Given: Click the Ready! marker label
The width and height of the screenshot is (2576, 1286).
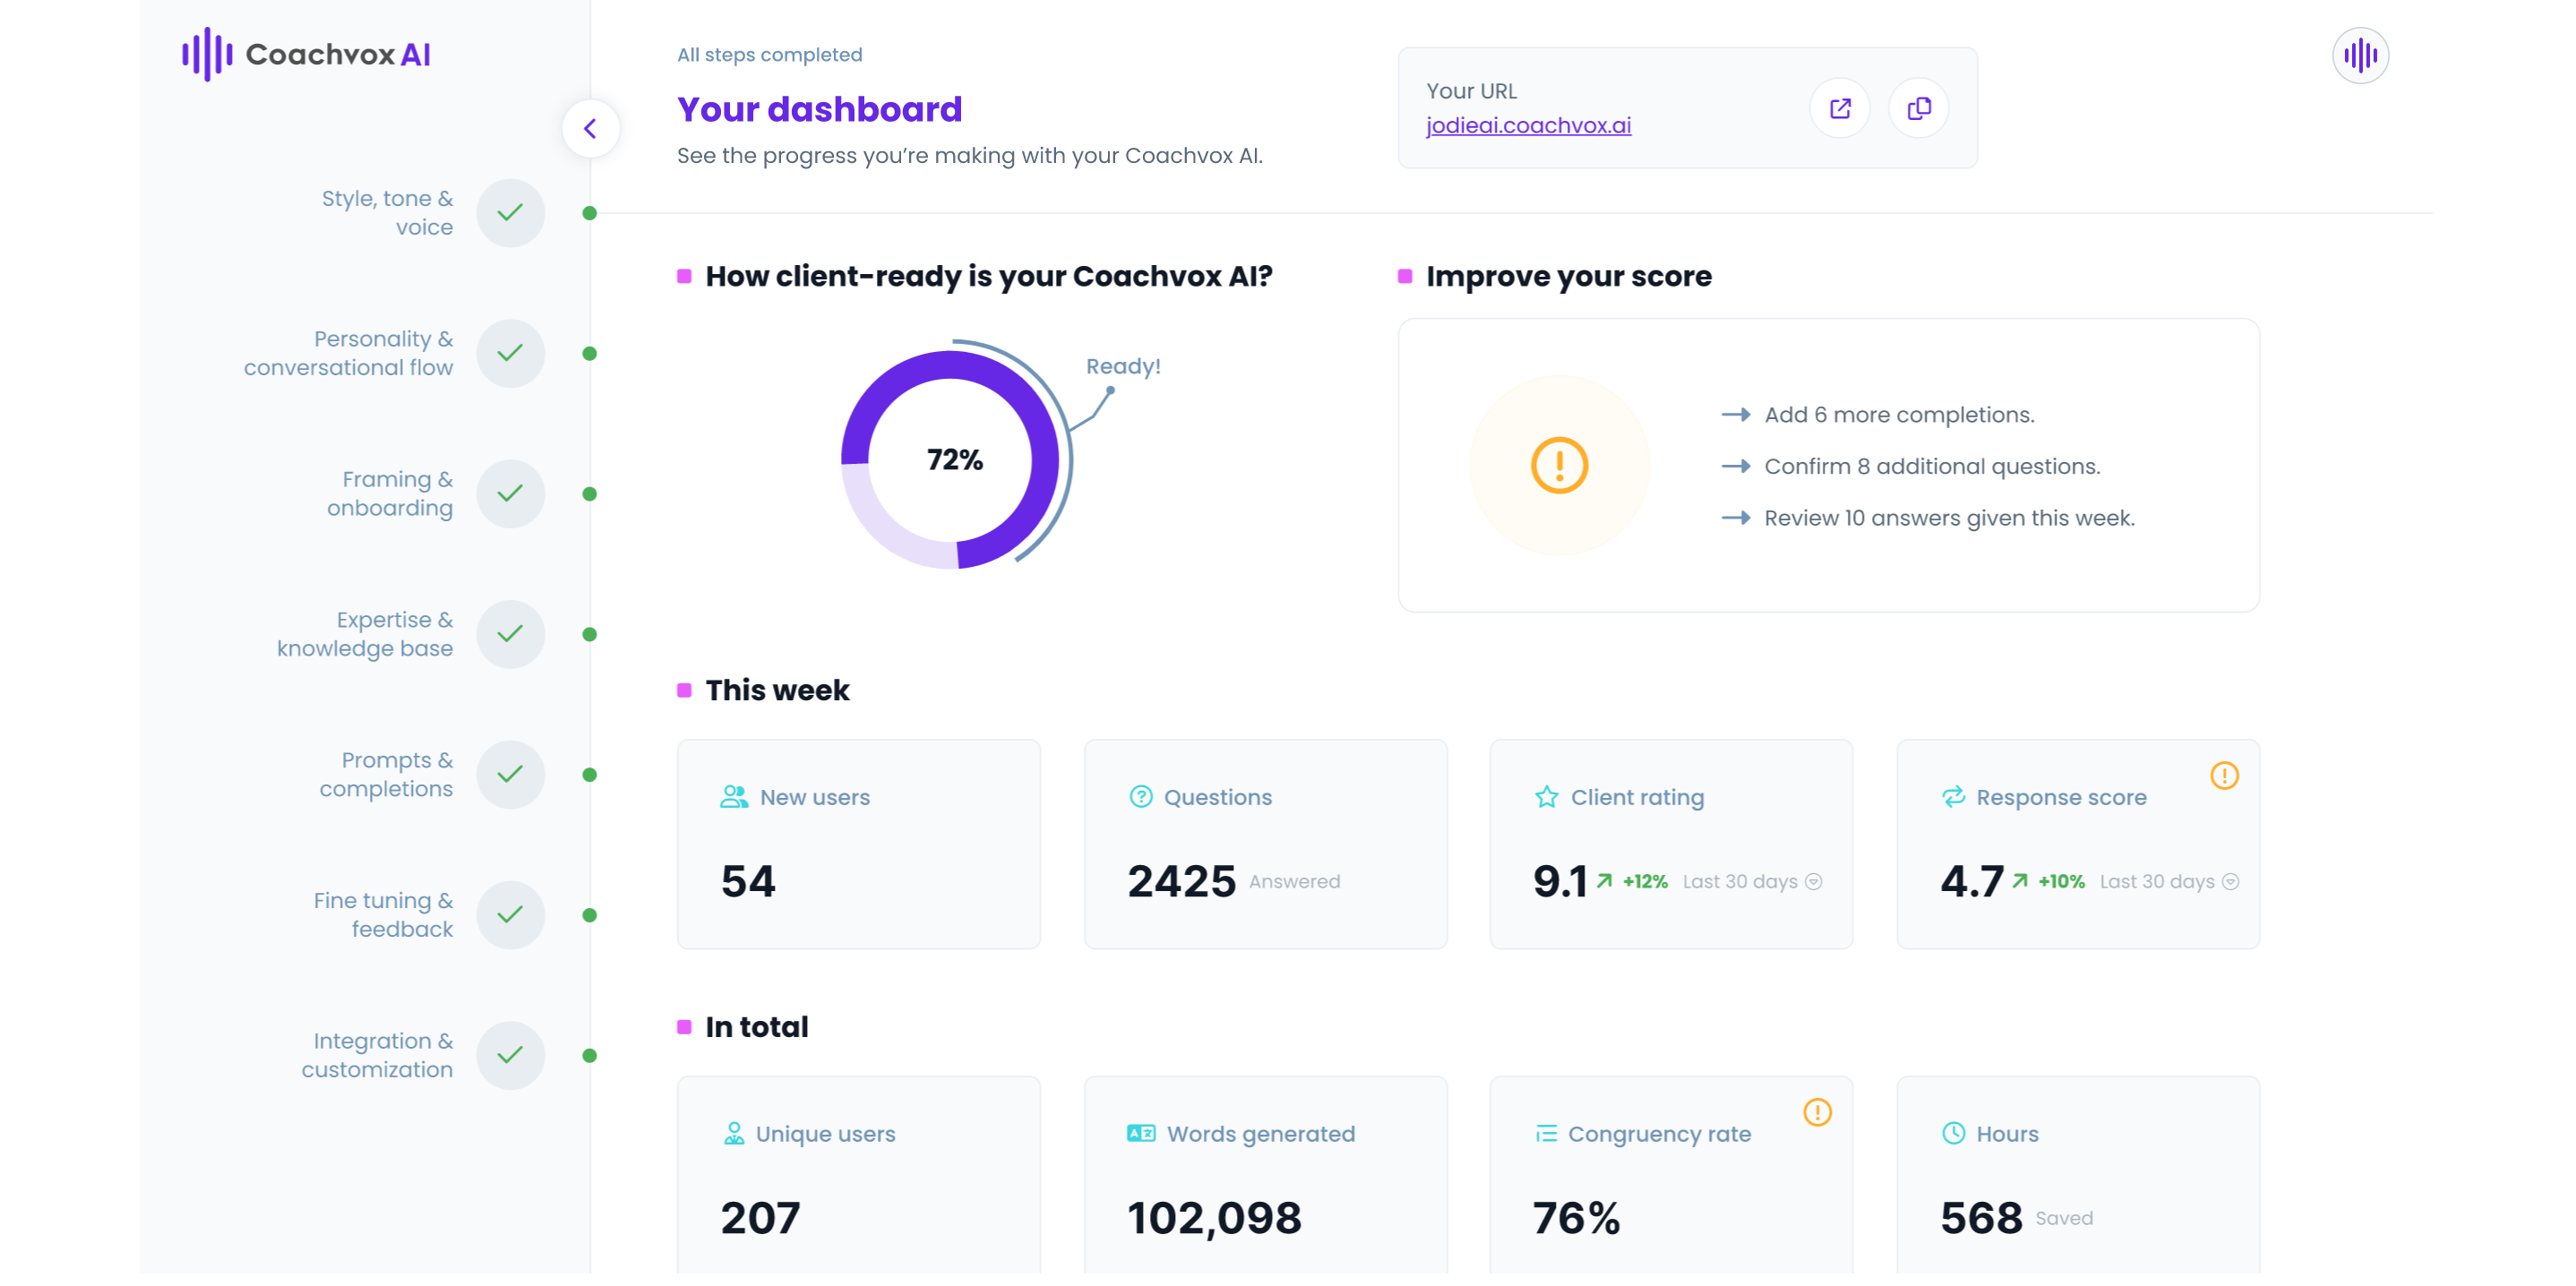Looking at the screenshot, I should (x=1123, y=366).
